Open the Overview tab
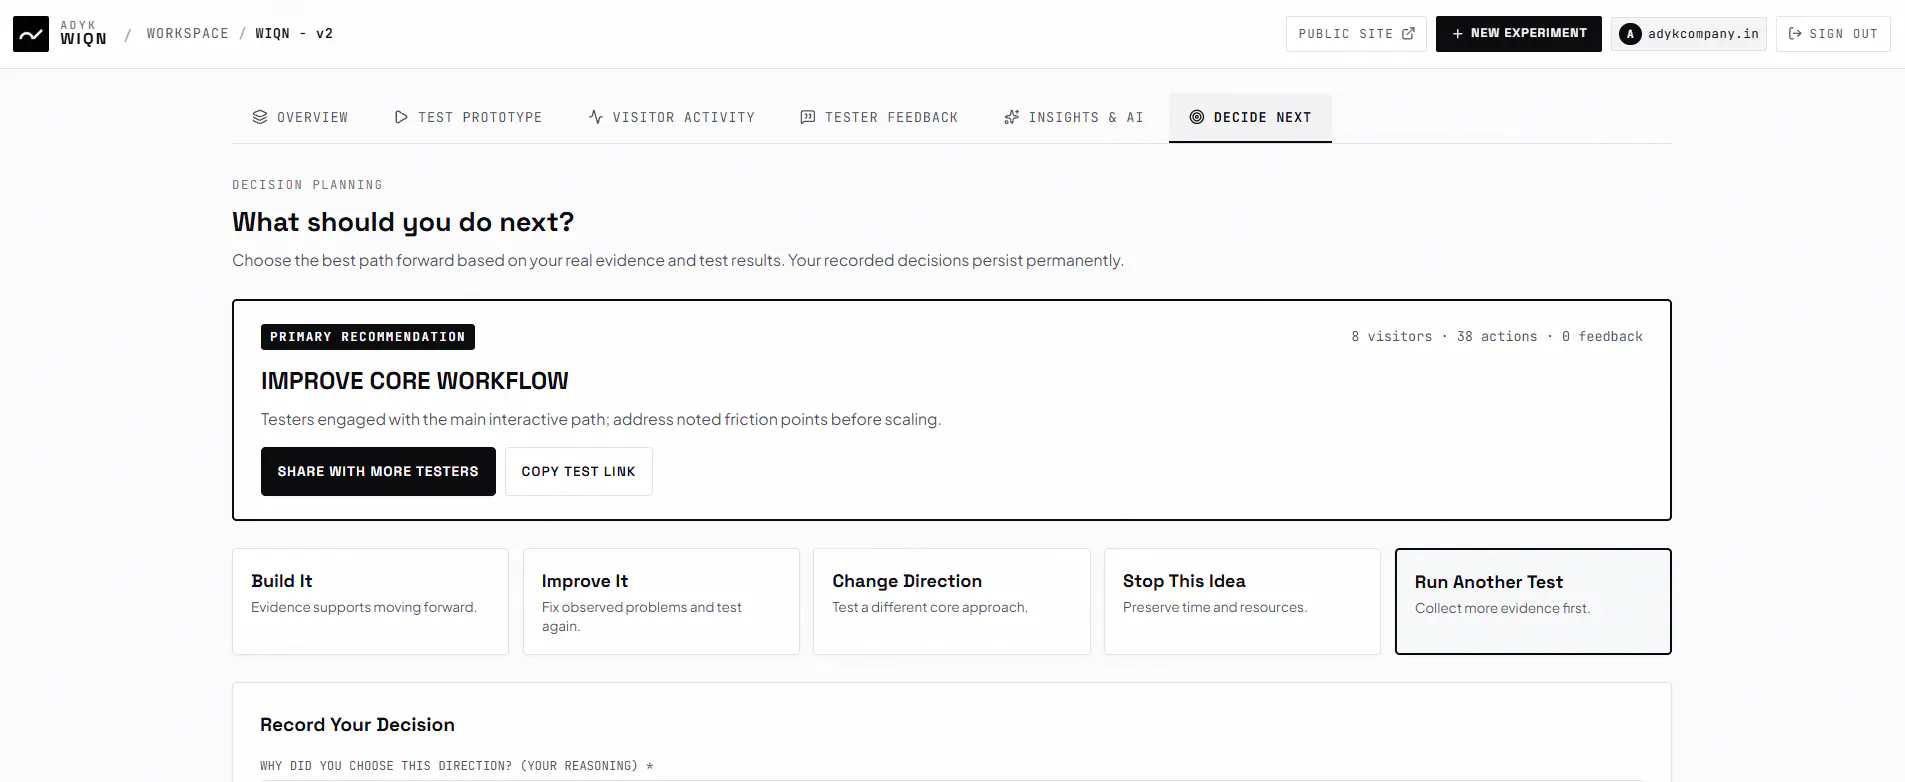The image size is (1905, 782). (x=300, y=118)
